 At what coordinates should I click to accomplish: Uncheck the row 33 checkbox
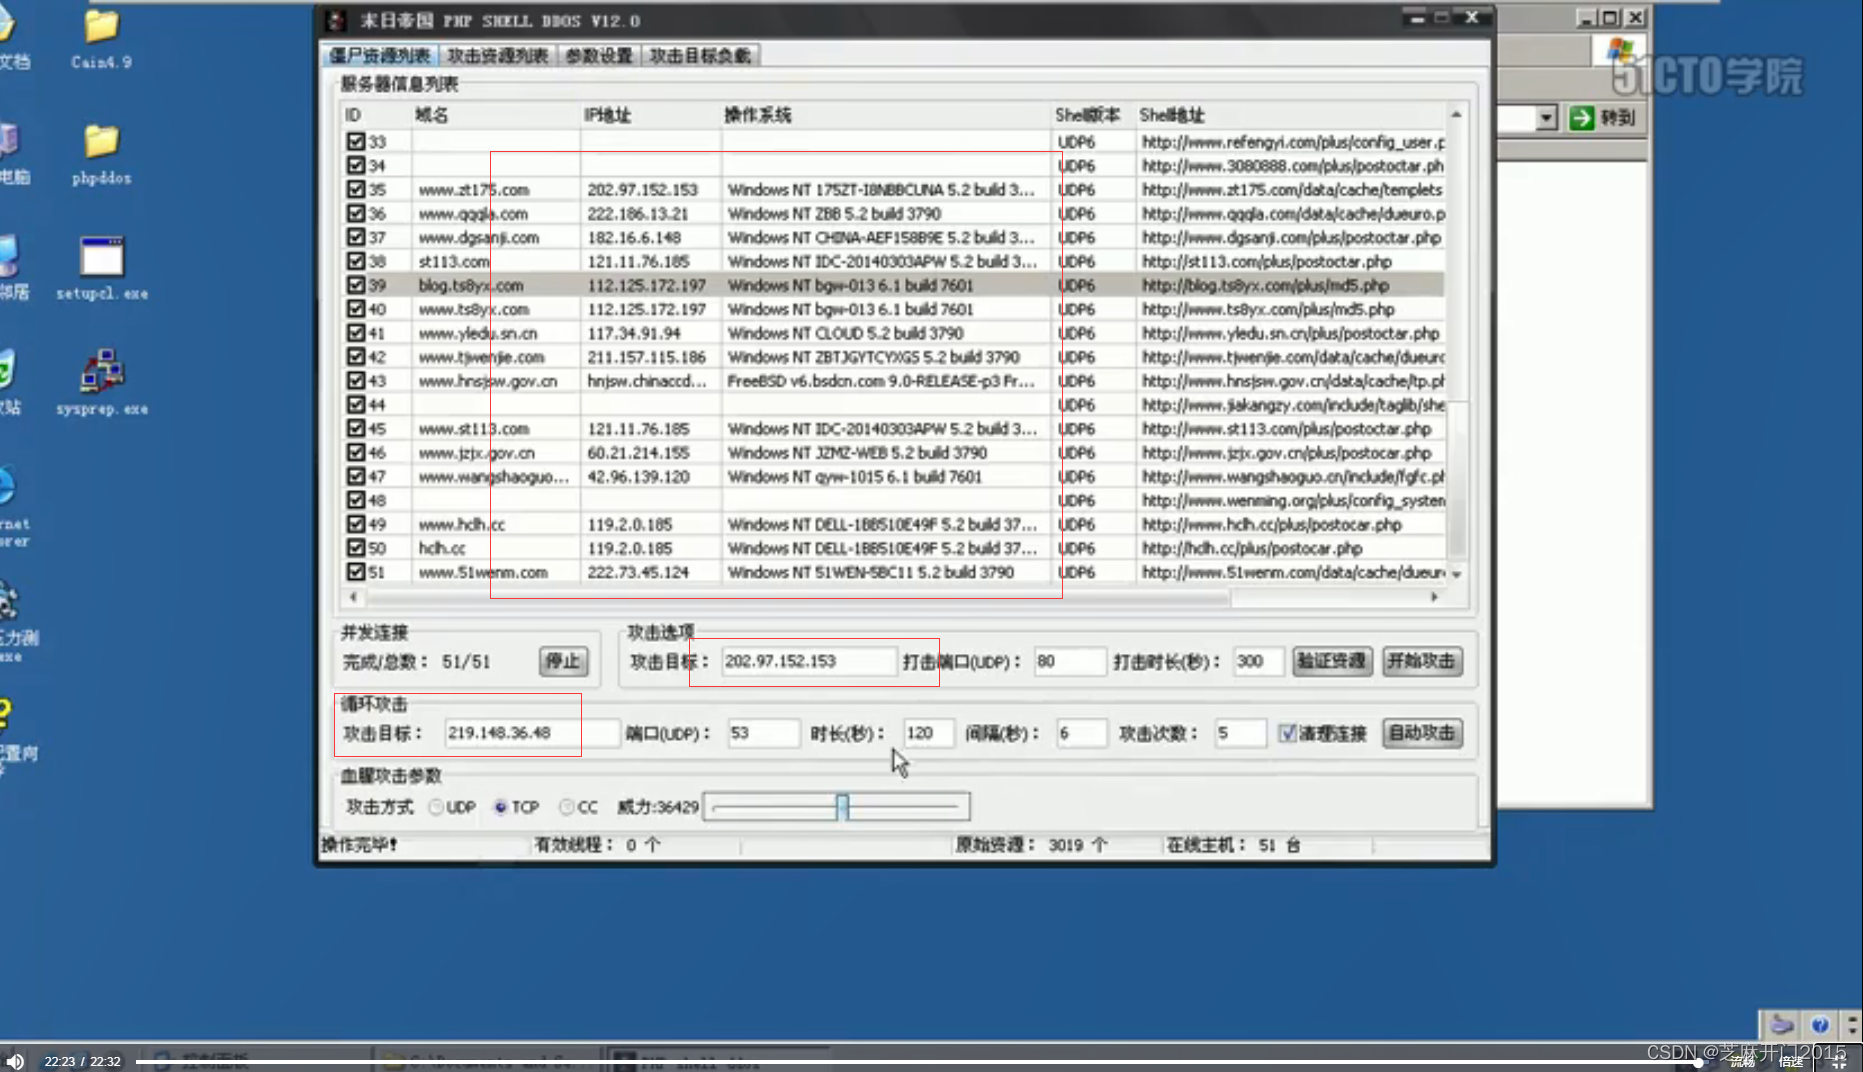(355, 142)
